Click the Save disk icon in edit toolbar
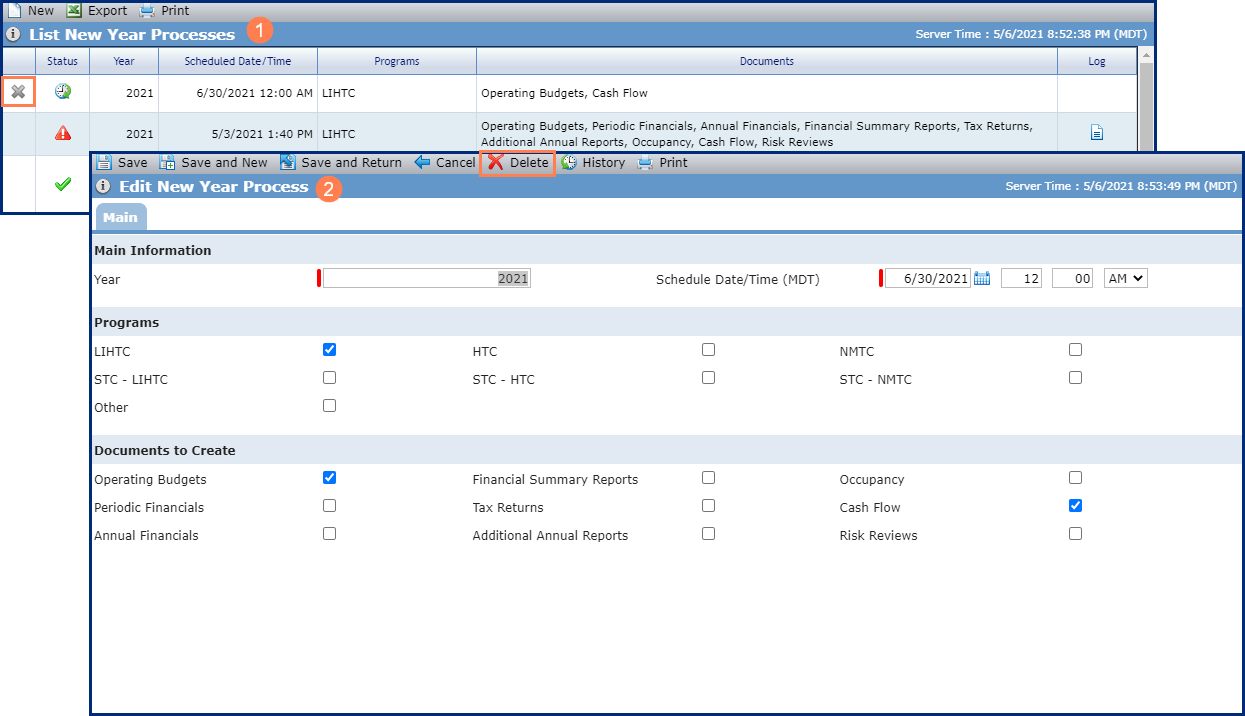The image size is (1245, 716). [103, 162]
